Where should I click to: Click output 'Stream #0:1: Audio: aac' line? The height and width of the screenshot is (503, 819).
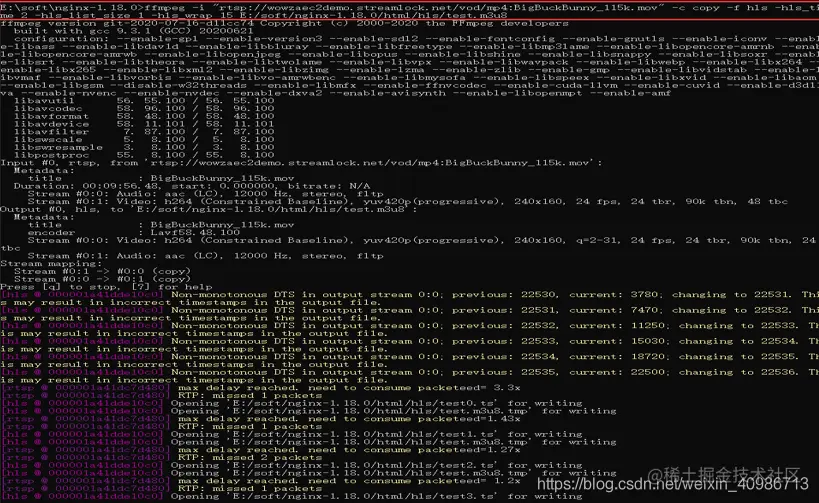pos(205,256)
